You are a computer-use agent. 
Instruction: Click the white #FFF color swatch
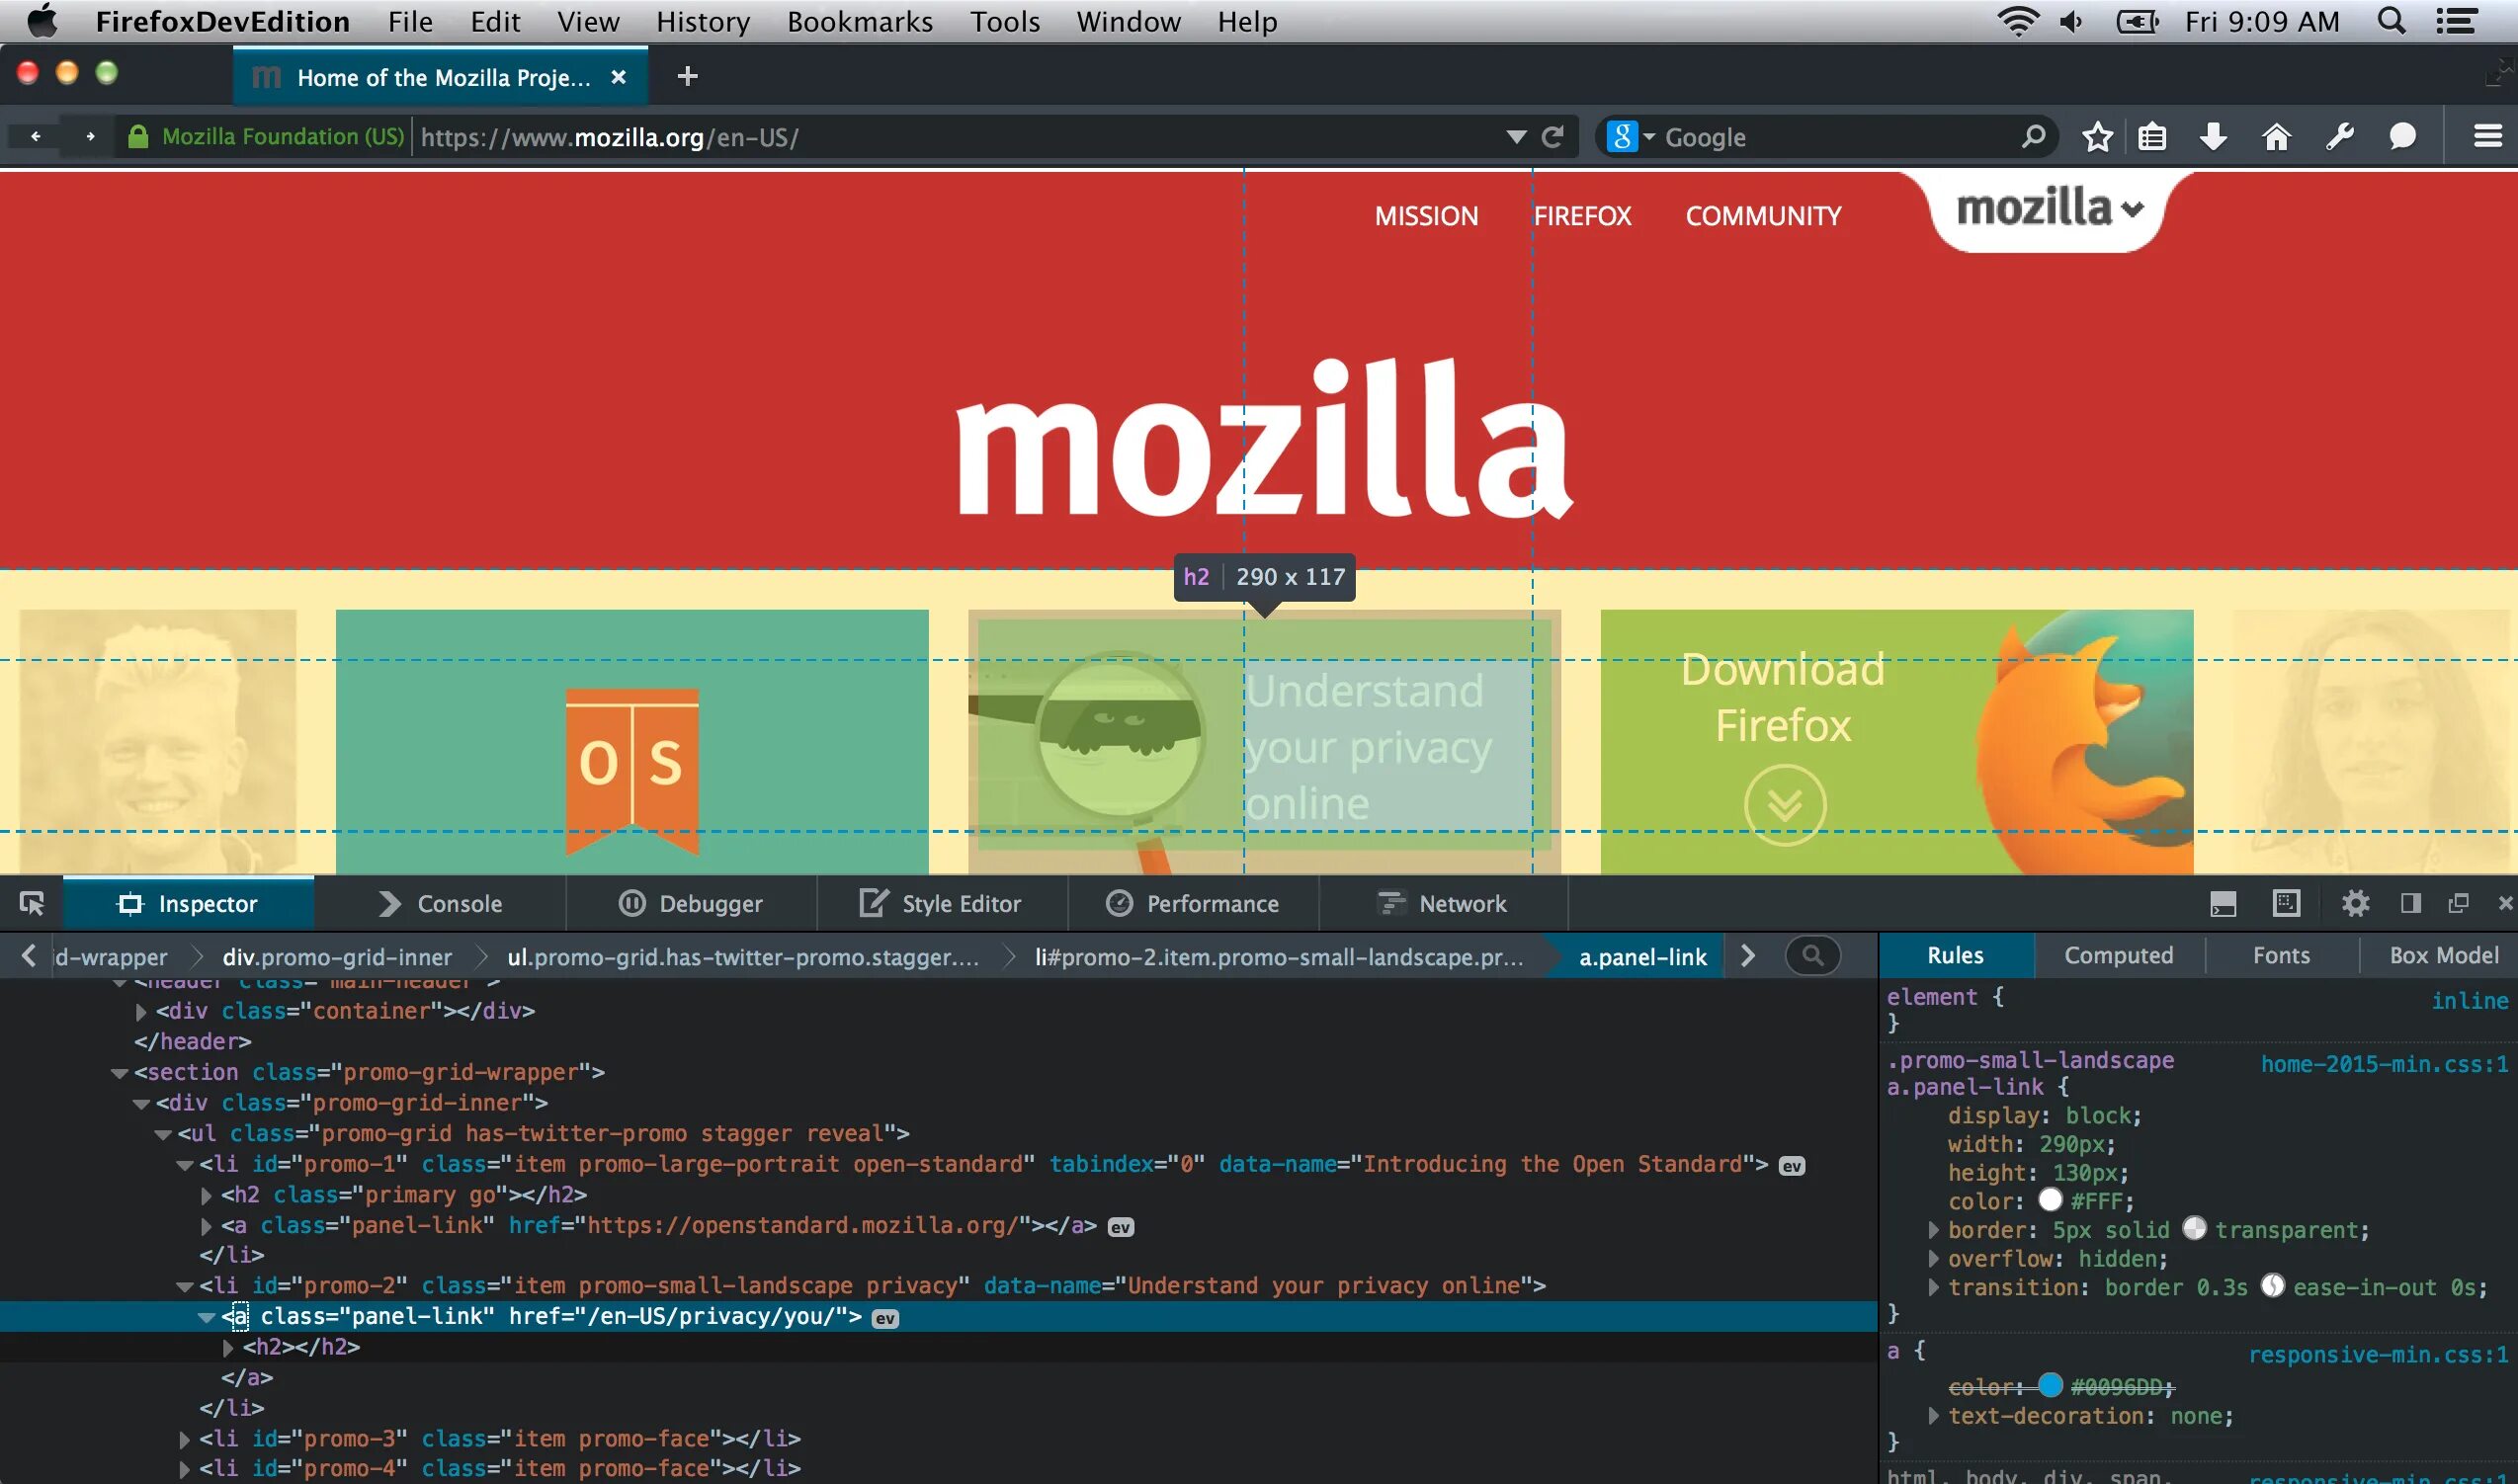point(2050,1200)
